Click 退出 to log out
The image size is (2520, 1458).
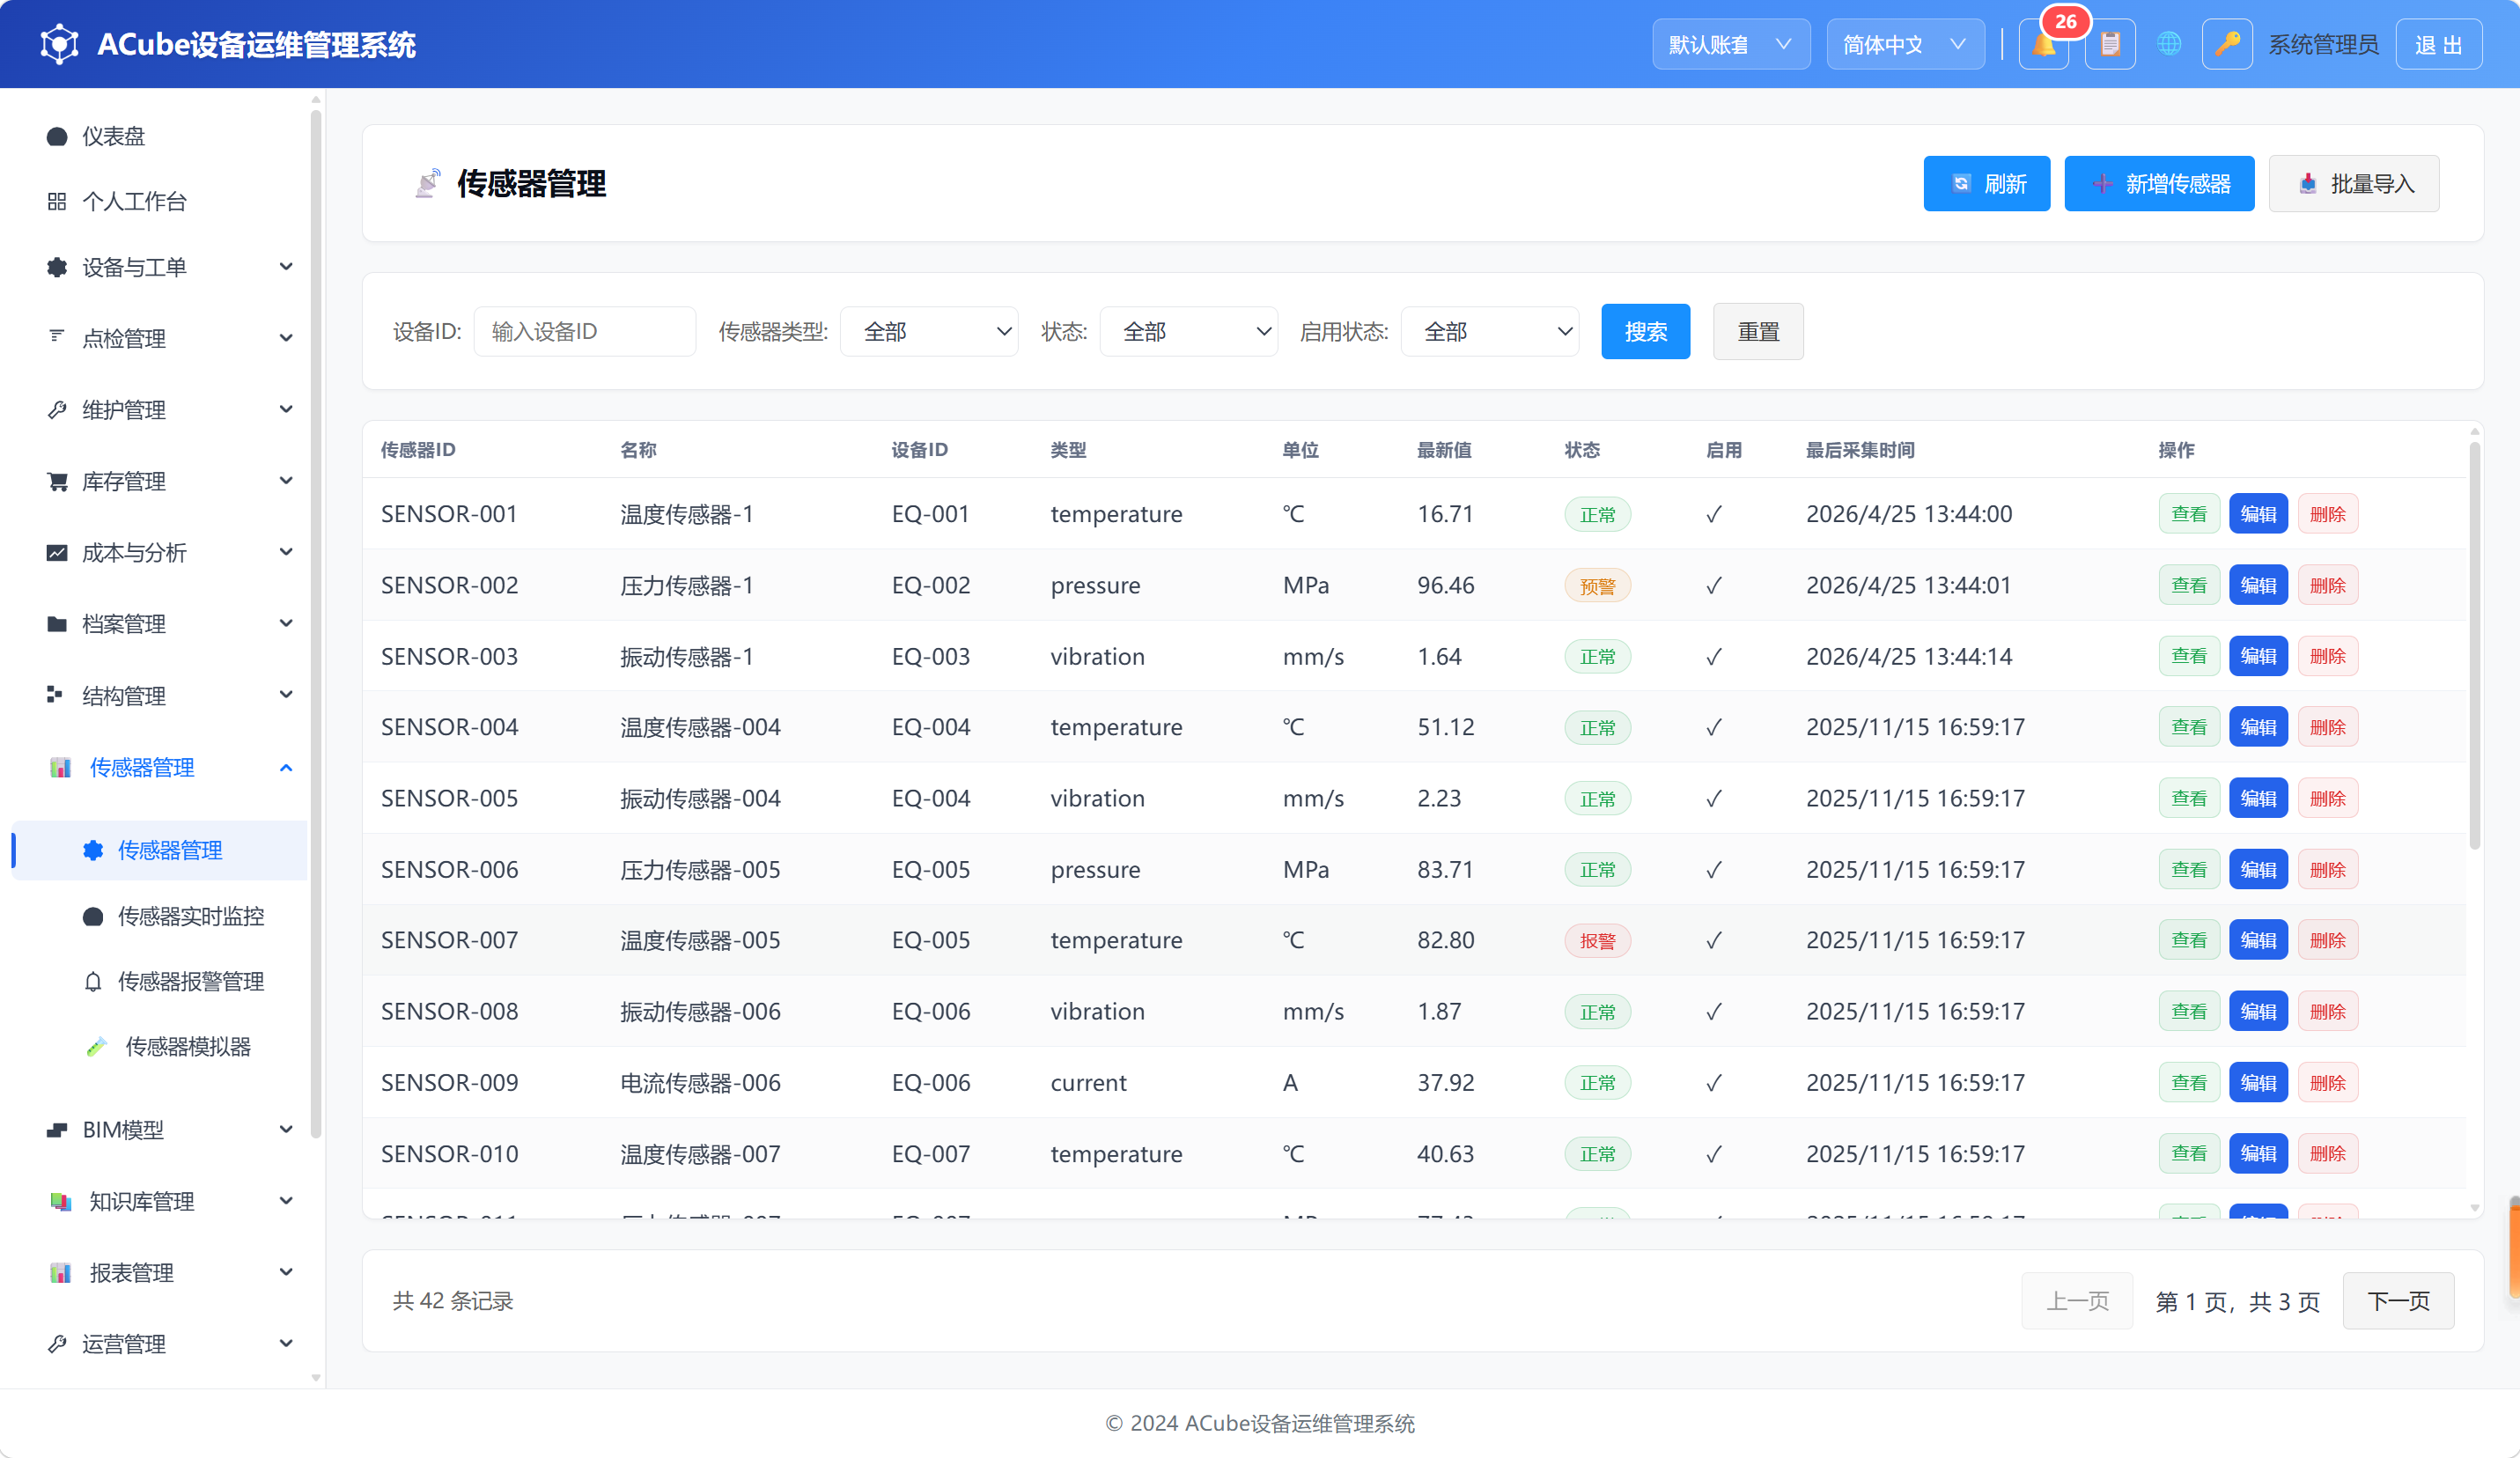2438,45
